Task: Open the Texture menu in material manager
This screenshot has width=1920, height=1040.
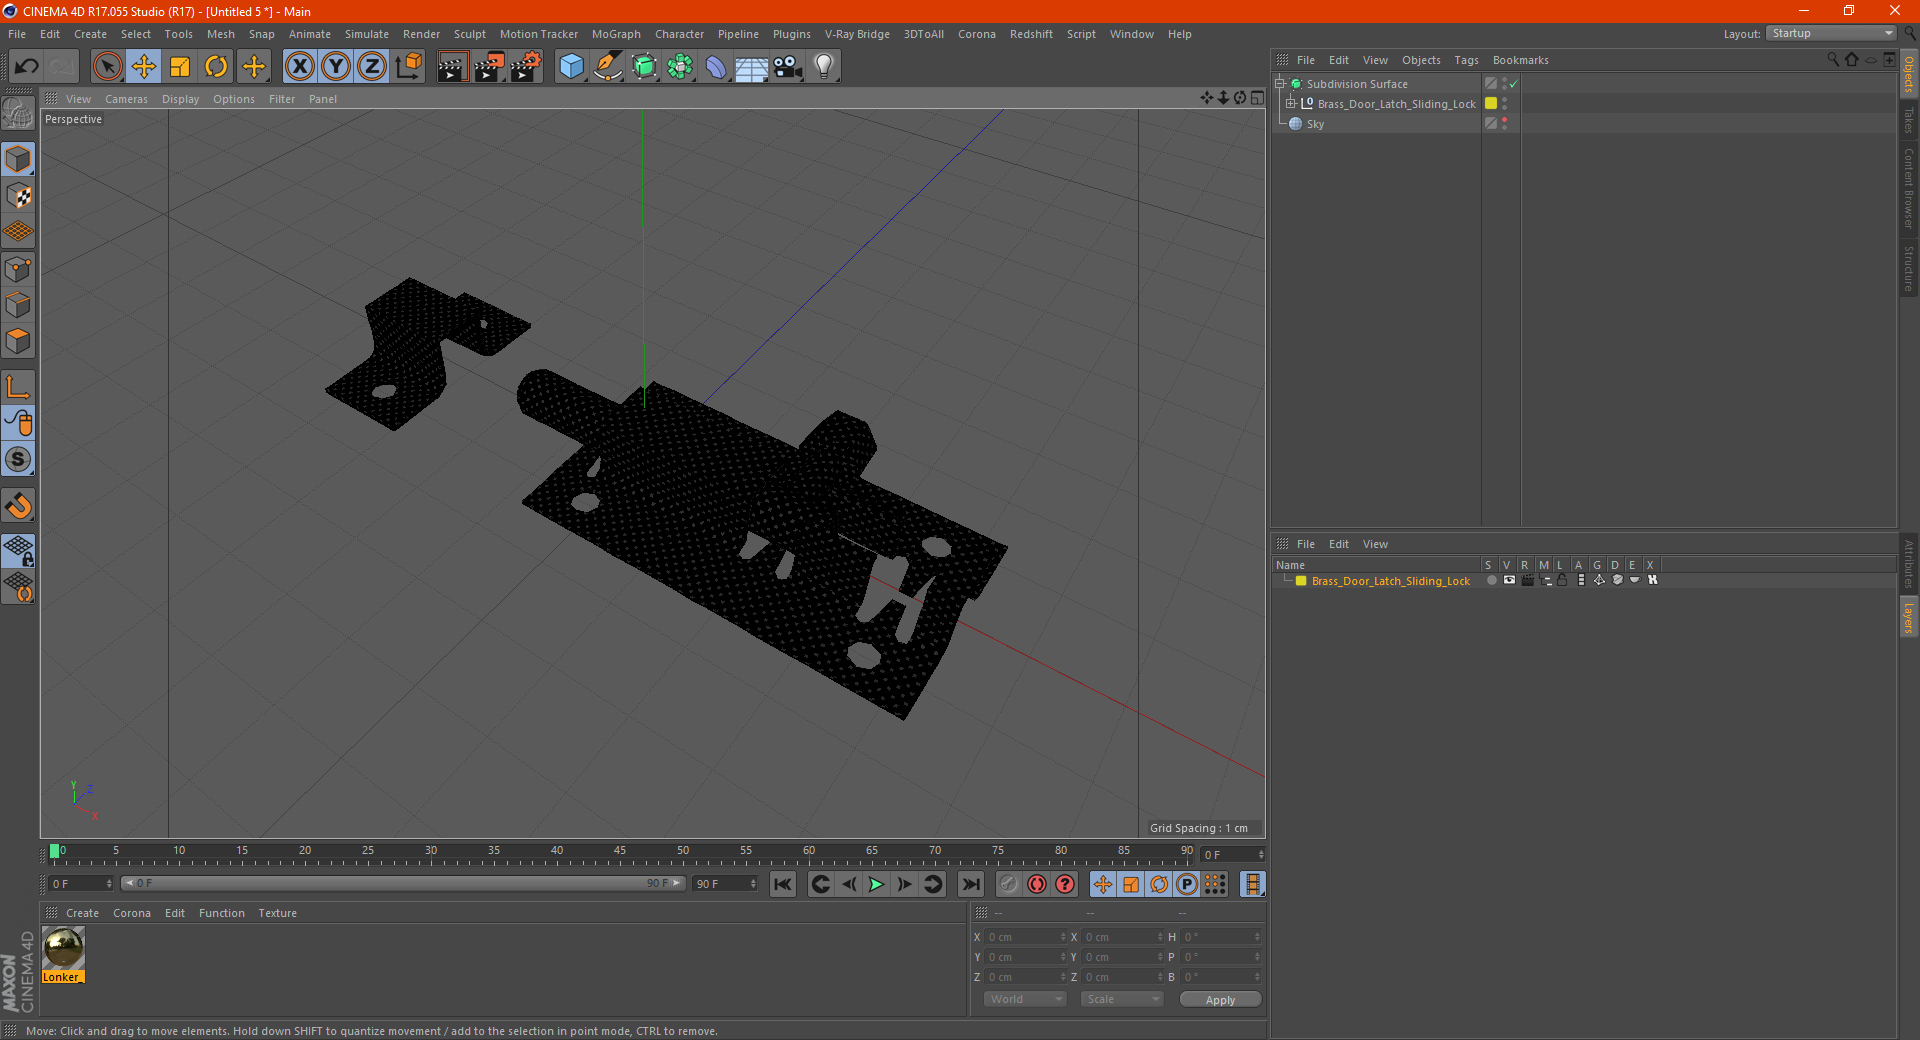Action: 277,913
